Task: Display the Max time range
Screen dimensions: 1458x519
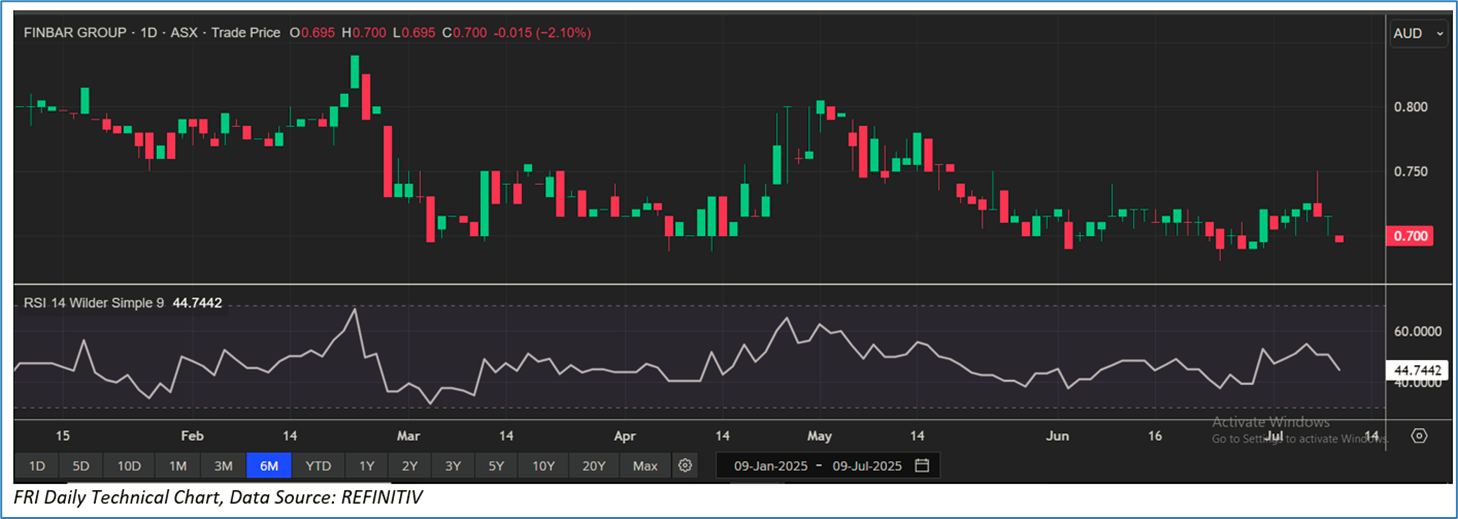Action: click(x=645, y=466)
